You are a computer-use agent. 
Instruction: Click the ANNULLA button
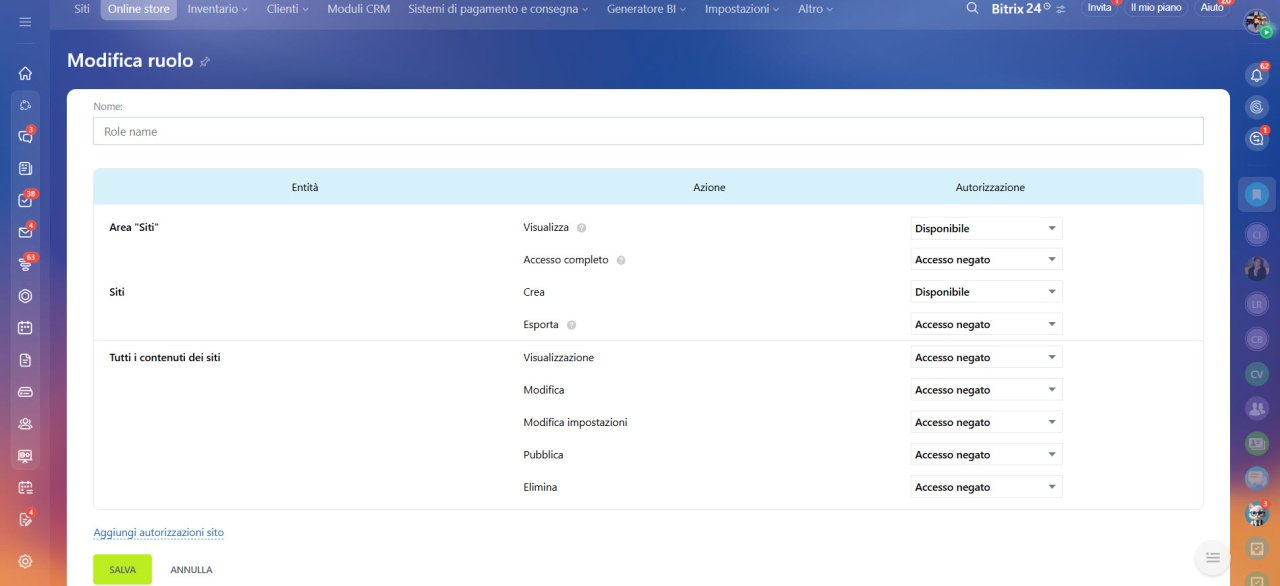(191, 570)
